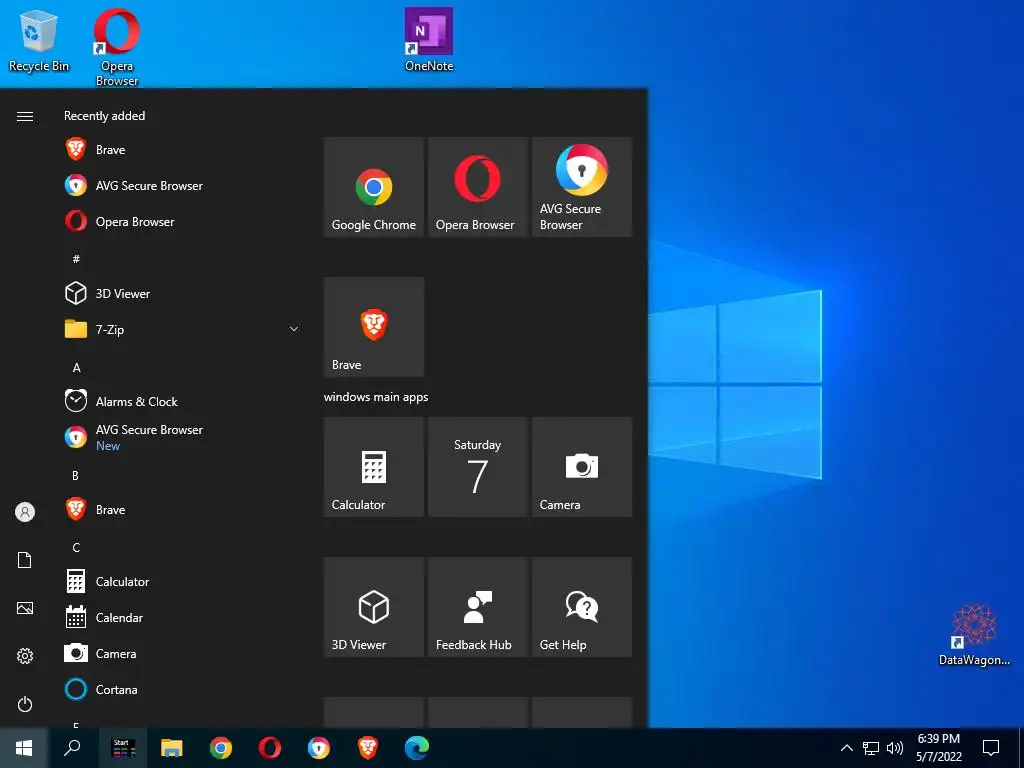Open Opera from the taskbar
The height and width of the screenshot is (768, 1024).
coord(270,748)
